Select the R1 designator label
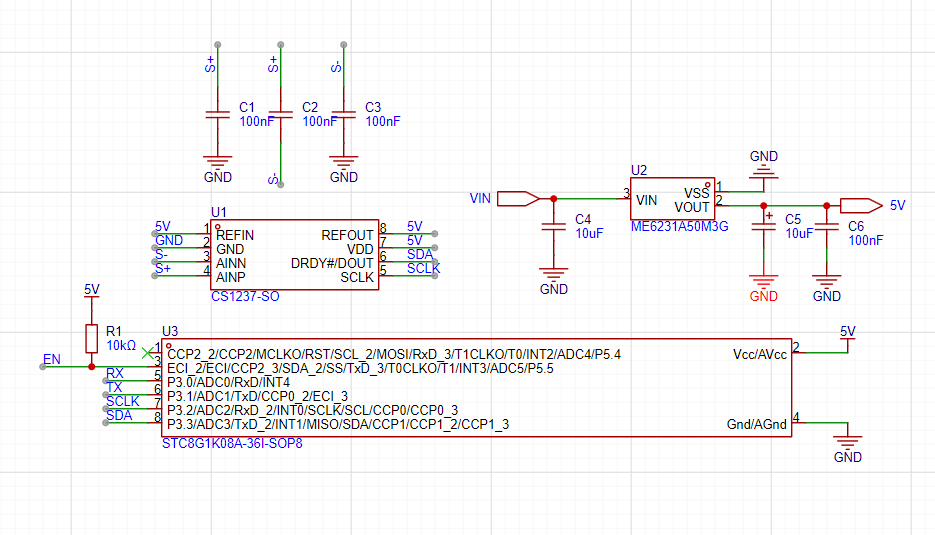935x535 pixels. [x=113, y=332]
